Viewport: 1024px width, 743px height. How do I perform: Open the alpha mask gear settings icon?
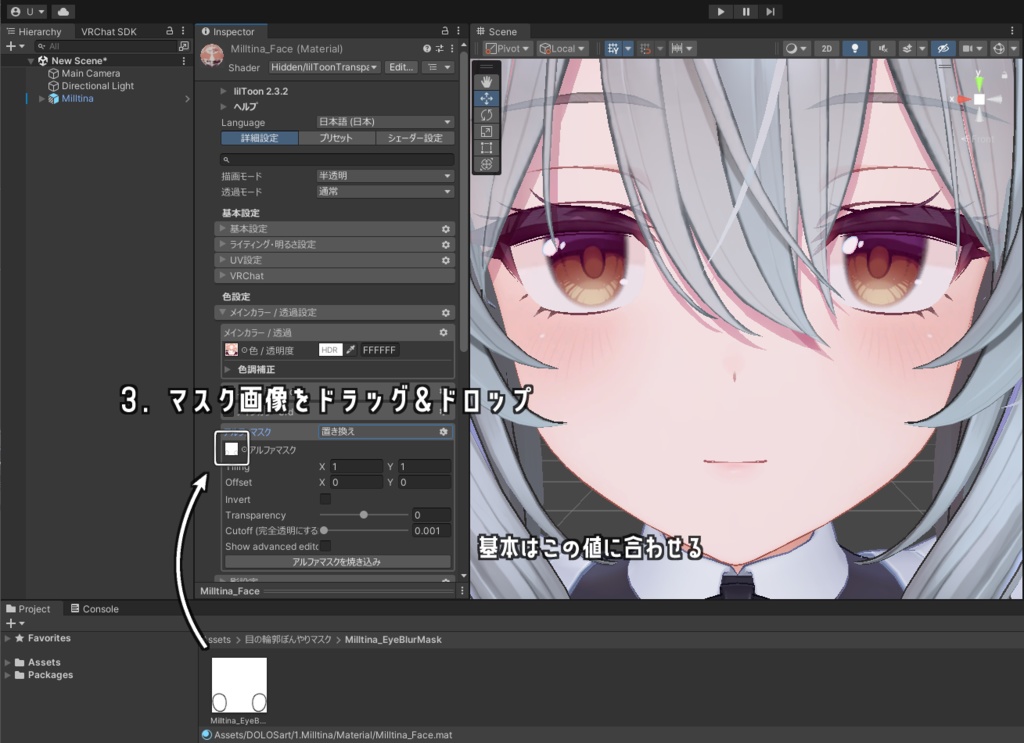[445, 431]
